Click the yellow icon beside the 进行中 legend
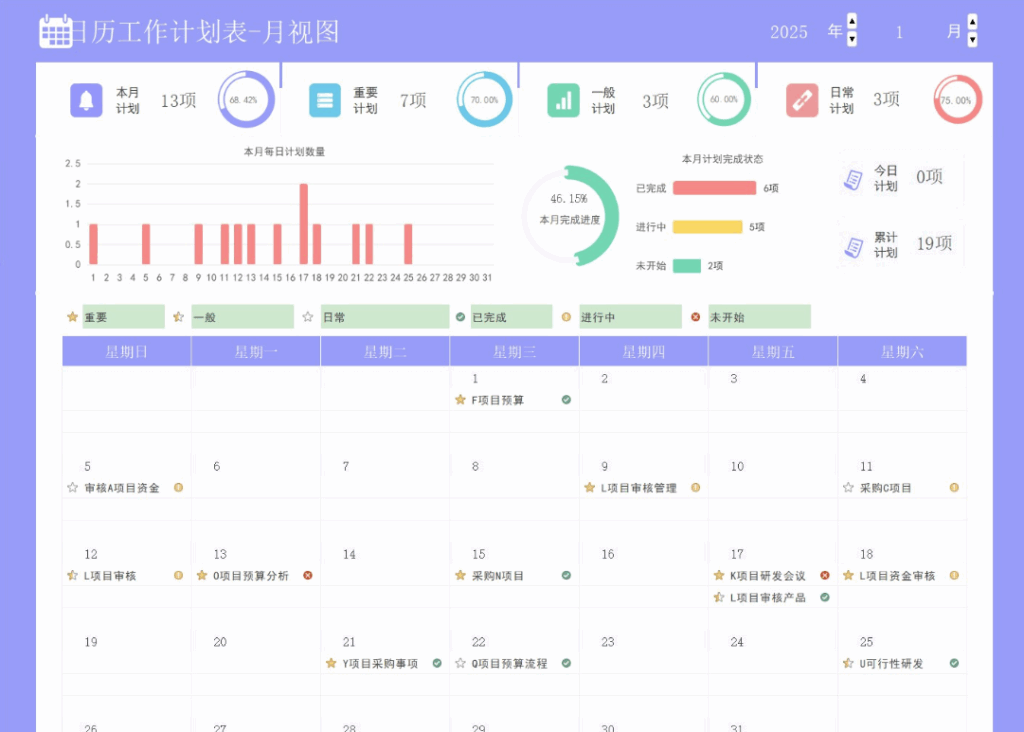 pyautogui.click(x=566, y=317)
